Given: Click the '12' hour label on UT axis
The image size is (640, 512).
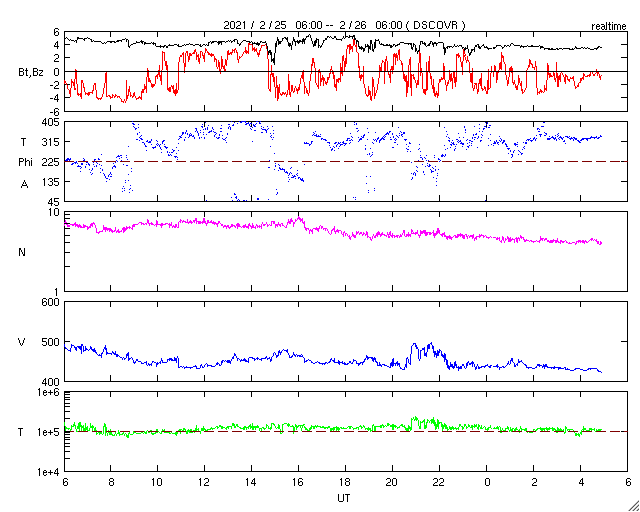Looking at the screenshot, I should [204, 481].
